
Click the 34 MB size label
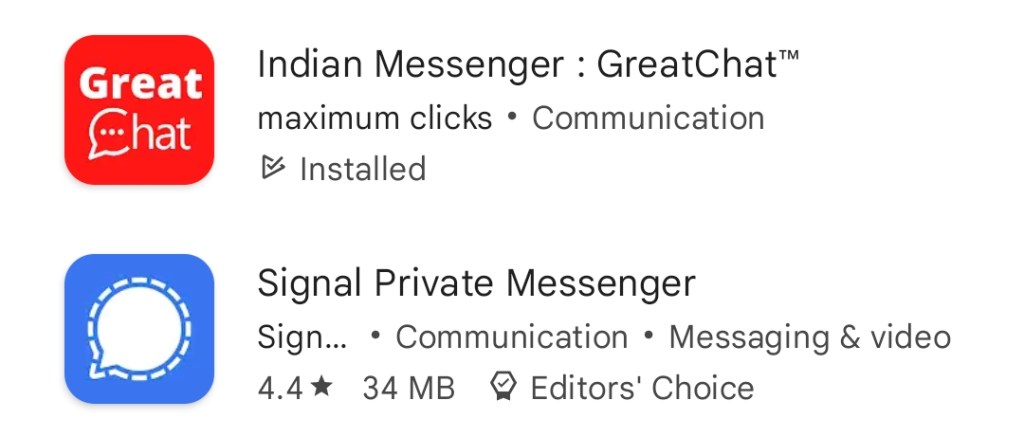[409, 388]
